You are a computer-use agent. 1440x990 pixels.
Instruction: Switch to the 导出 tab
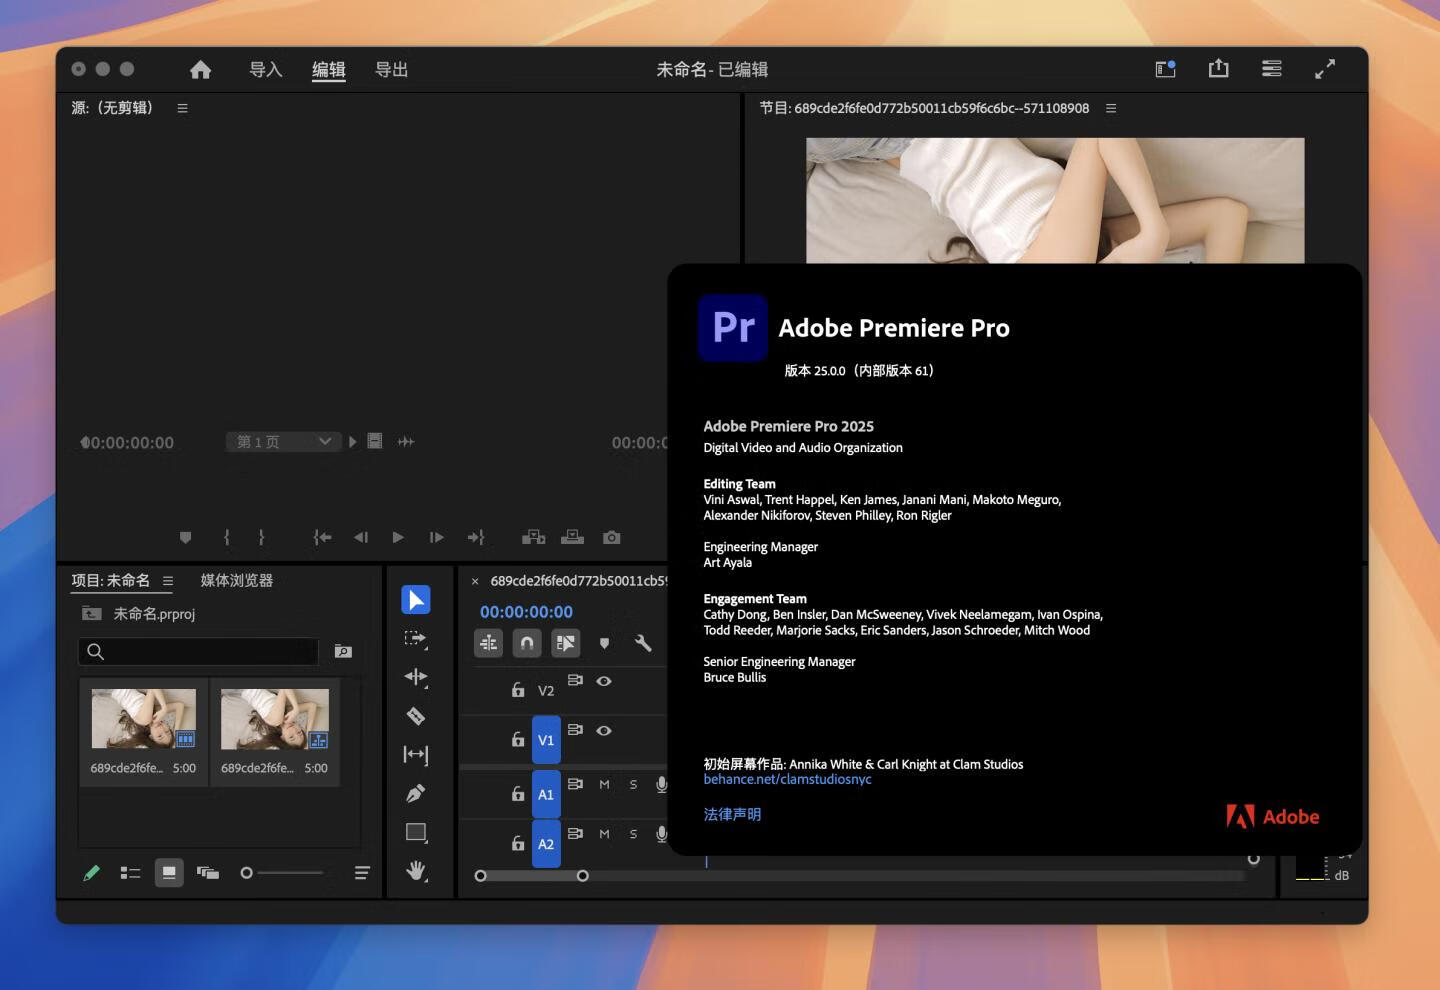click(x=391, y=69)
